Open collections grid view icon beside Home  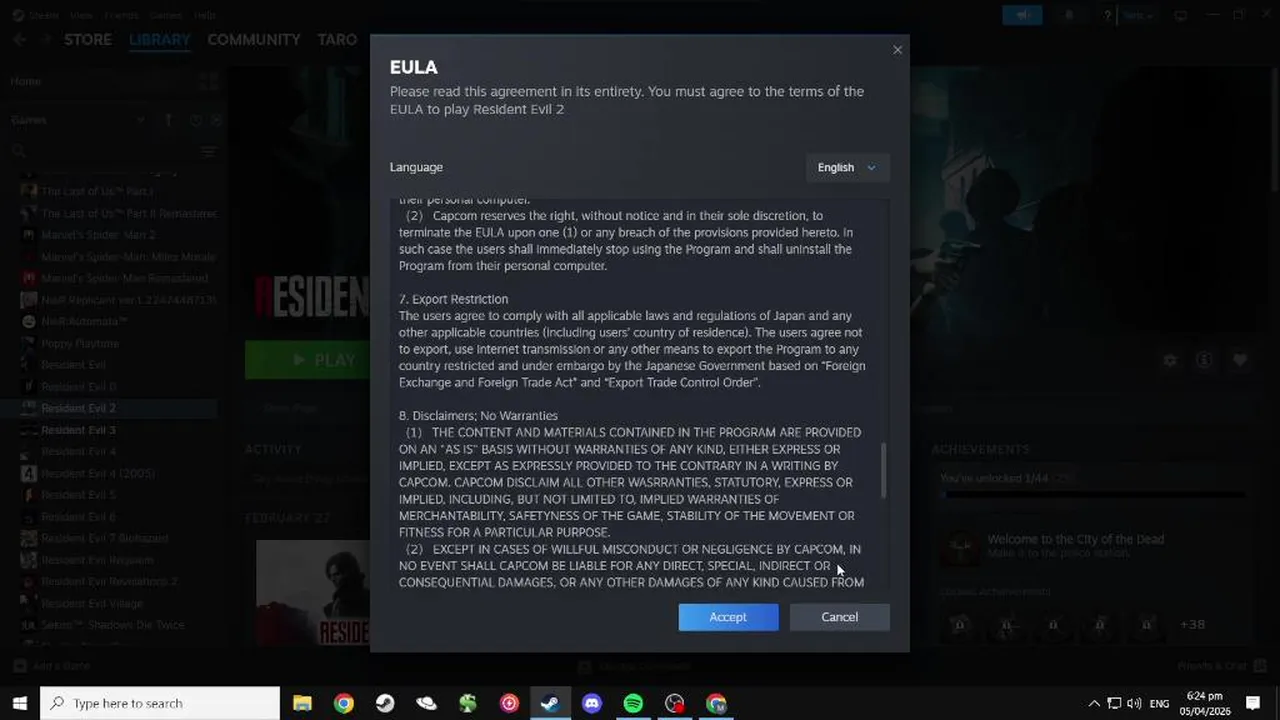tap(208, 81)
